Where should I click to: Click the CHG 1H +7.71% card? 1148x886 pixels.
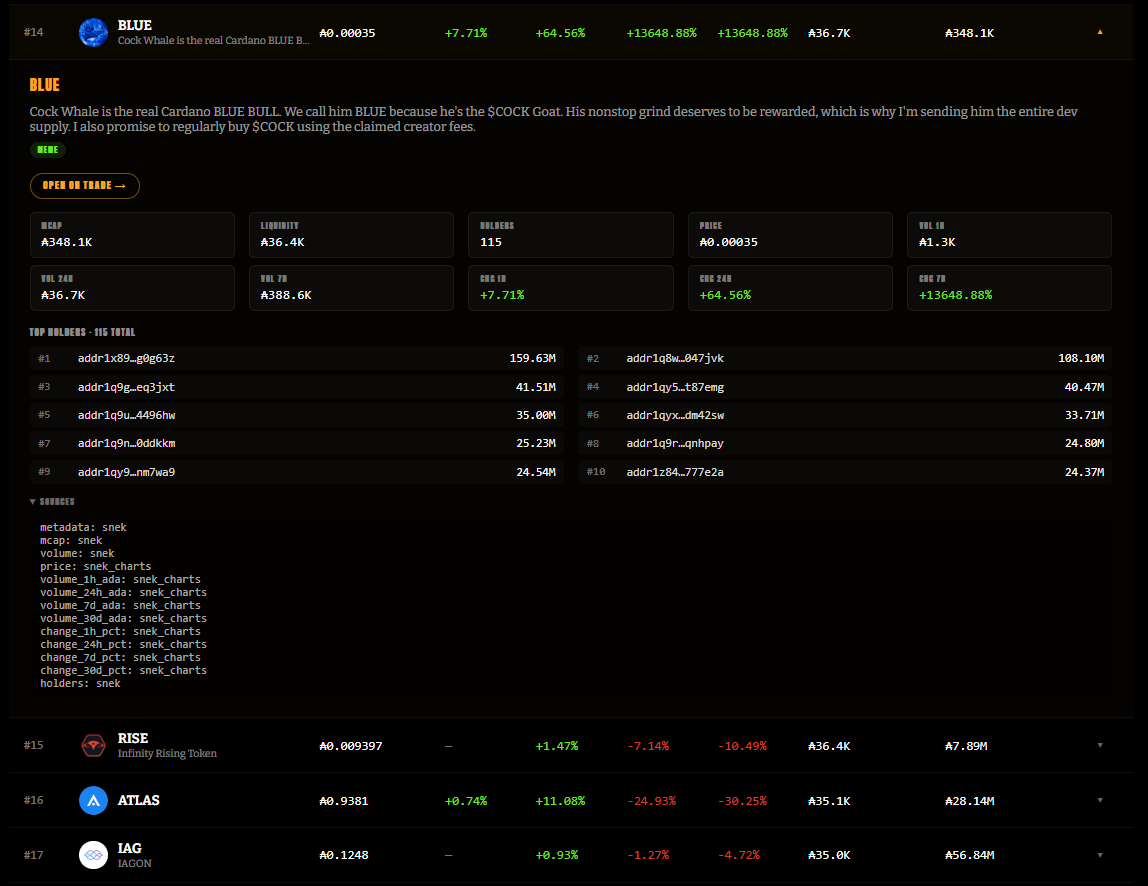tap(571, 288)
